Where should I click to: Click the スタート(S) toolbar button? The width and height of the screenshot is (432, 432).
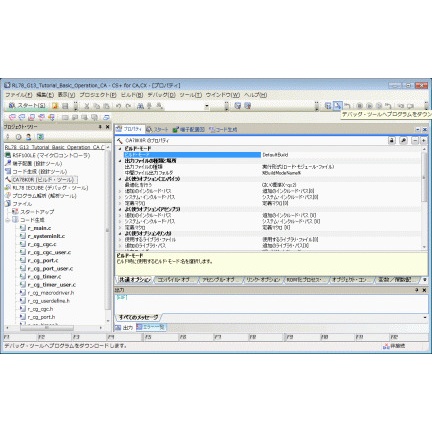click(x=27, y=106)
